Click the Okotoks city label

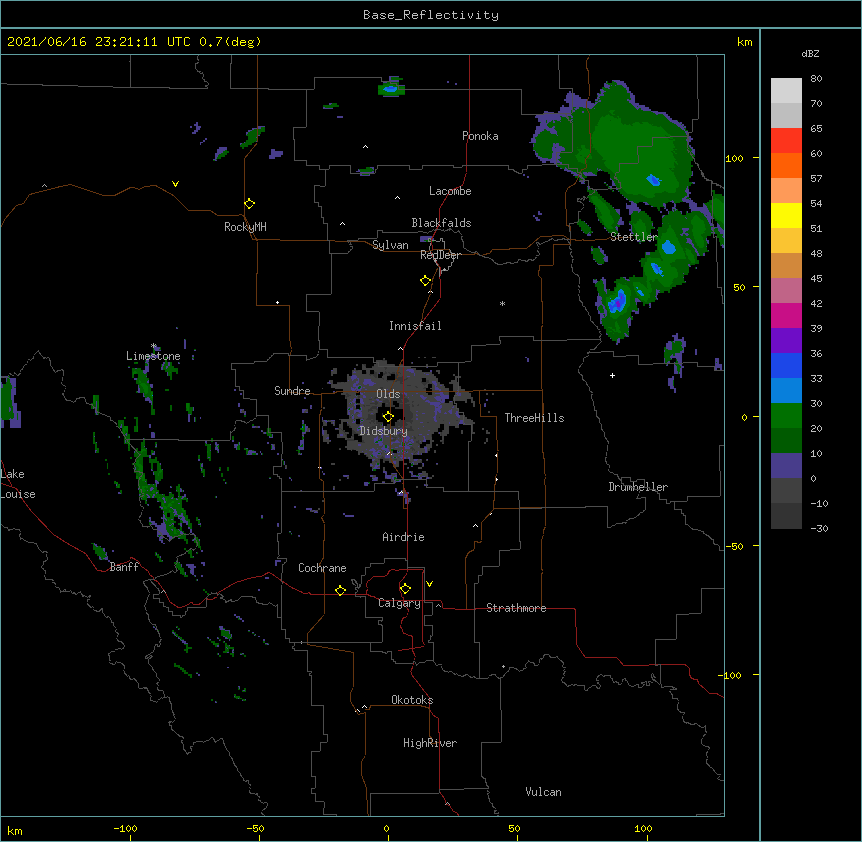412,700
